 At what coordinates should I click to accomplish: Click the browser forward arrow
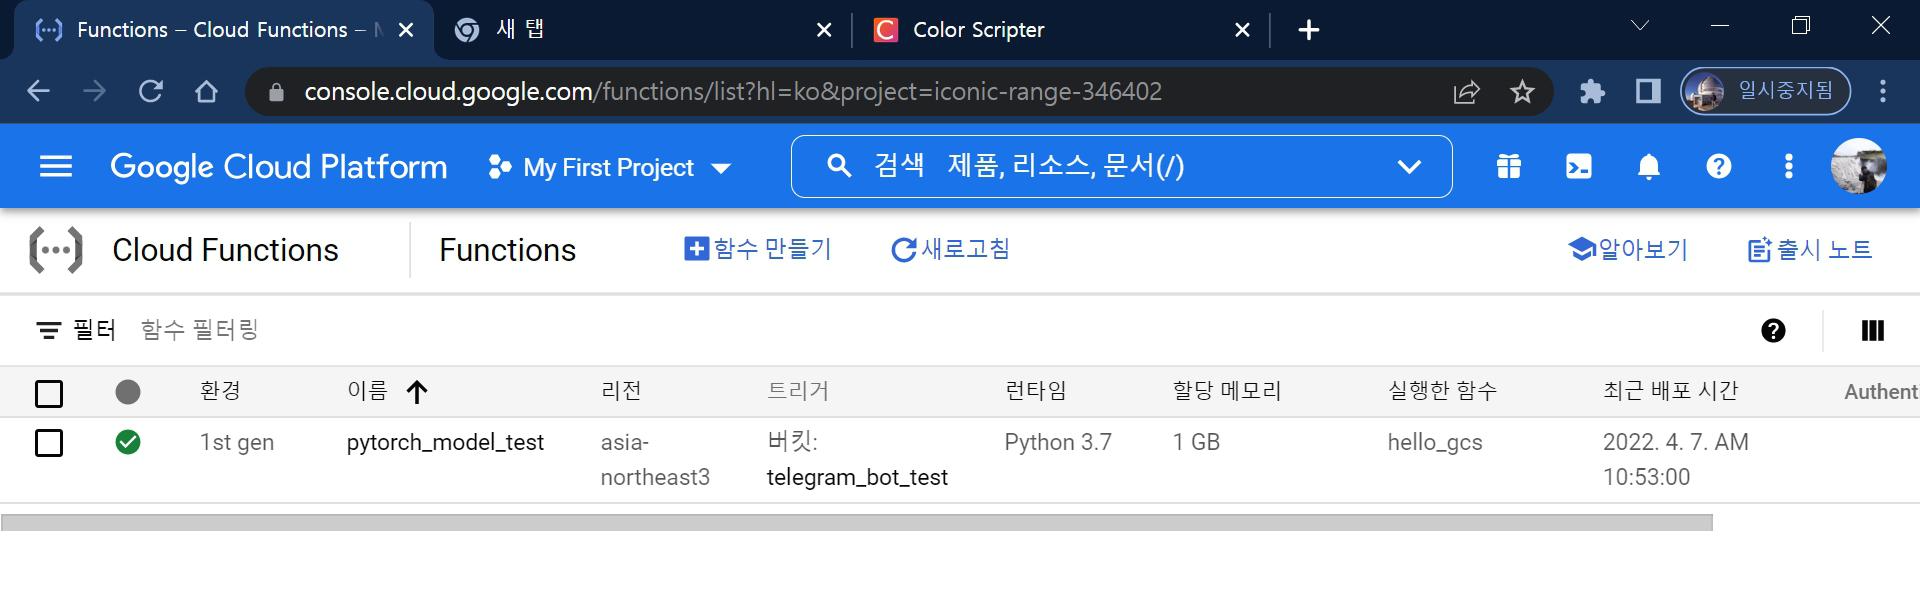pyautogui.click(x=94, y=92)
